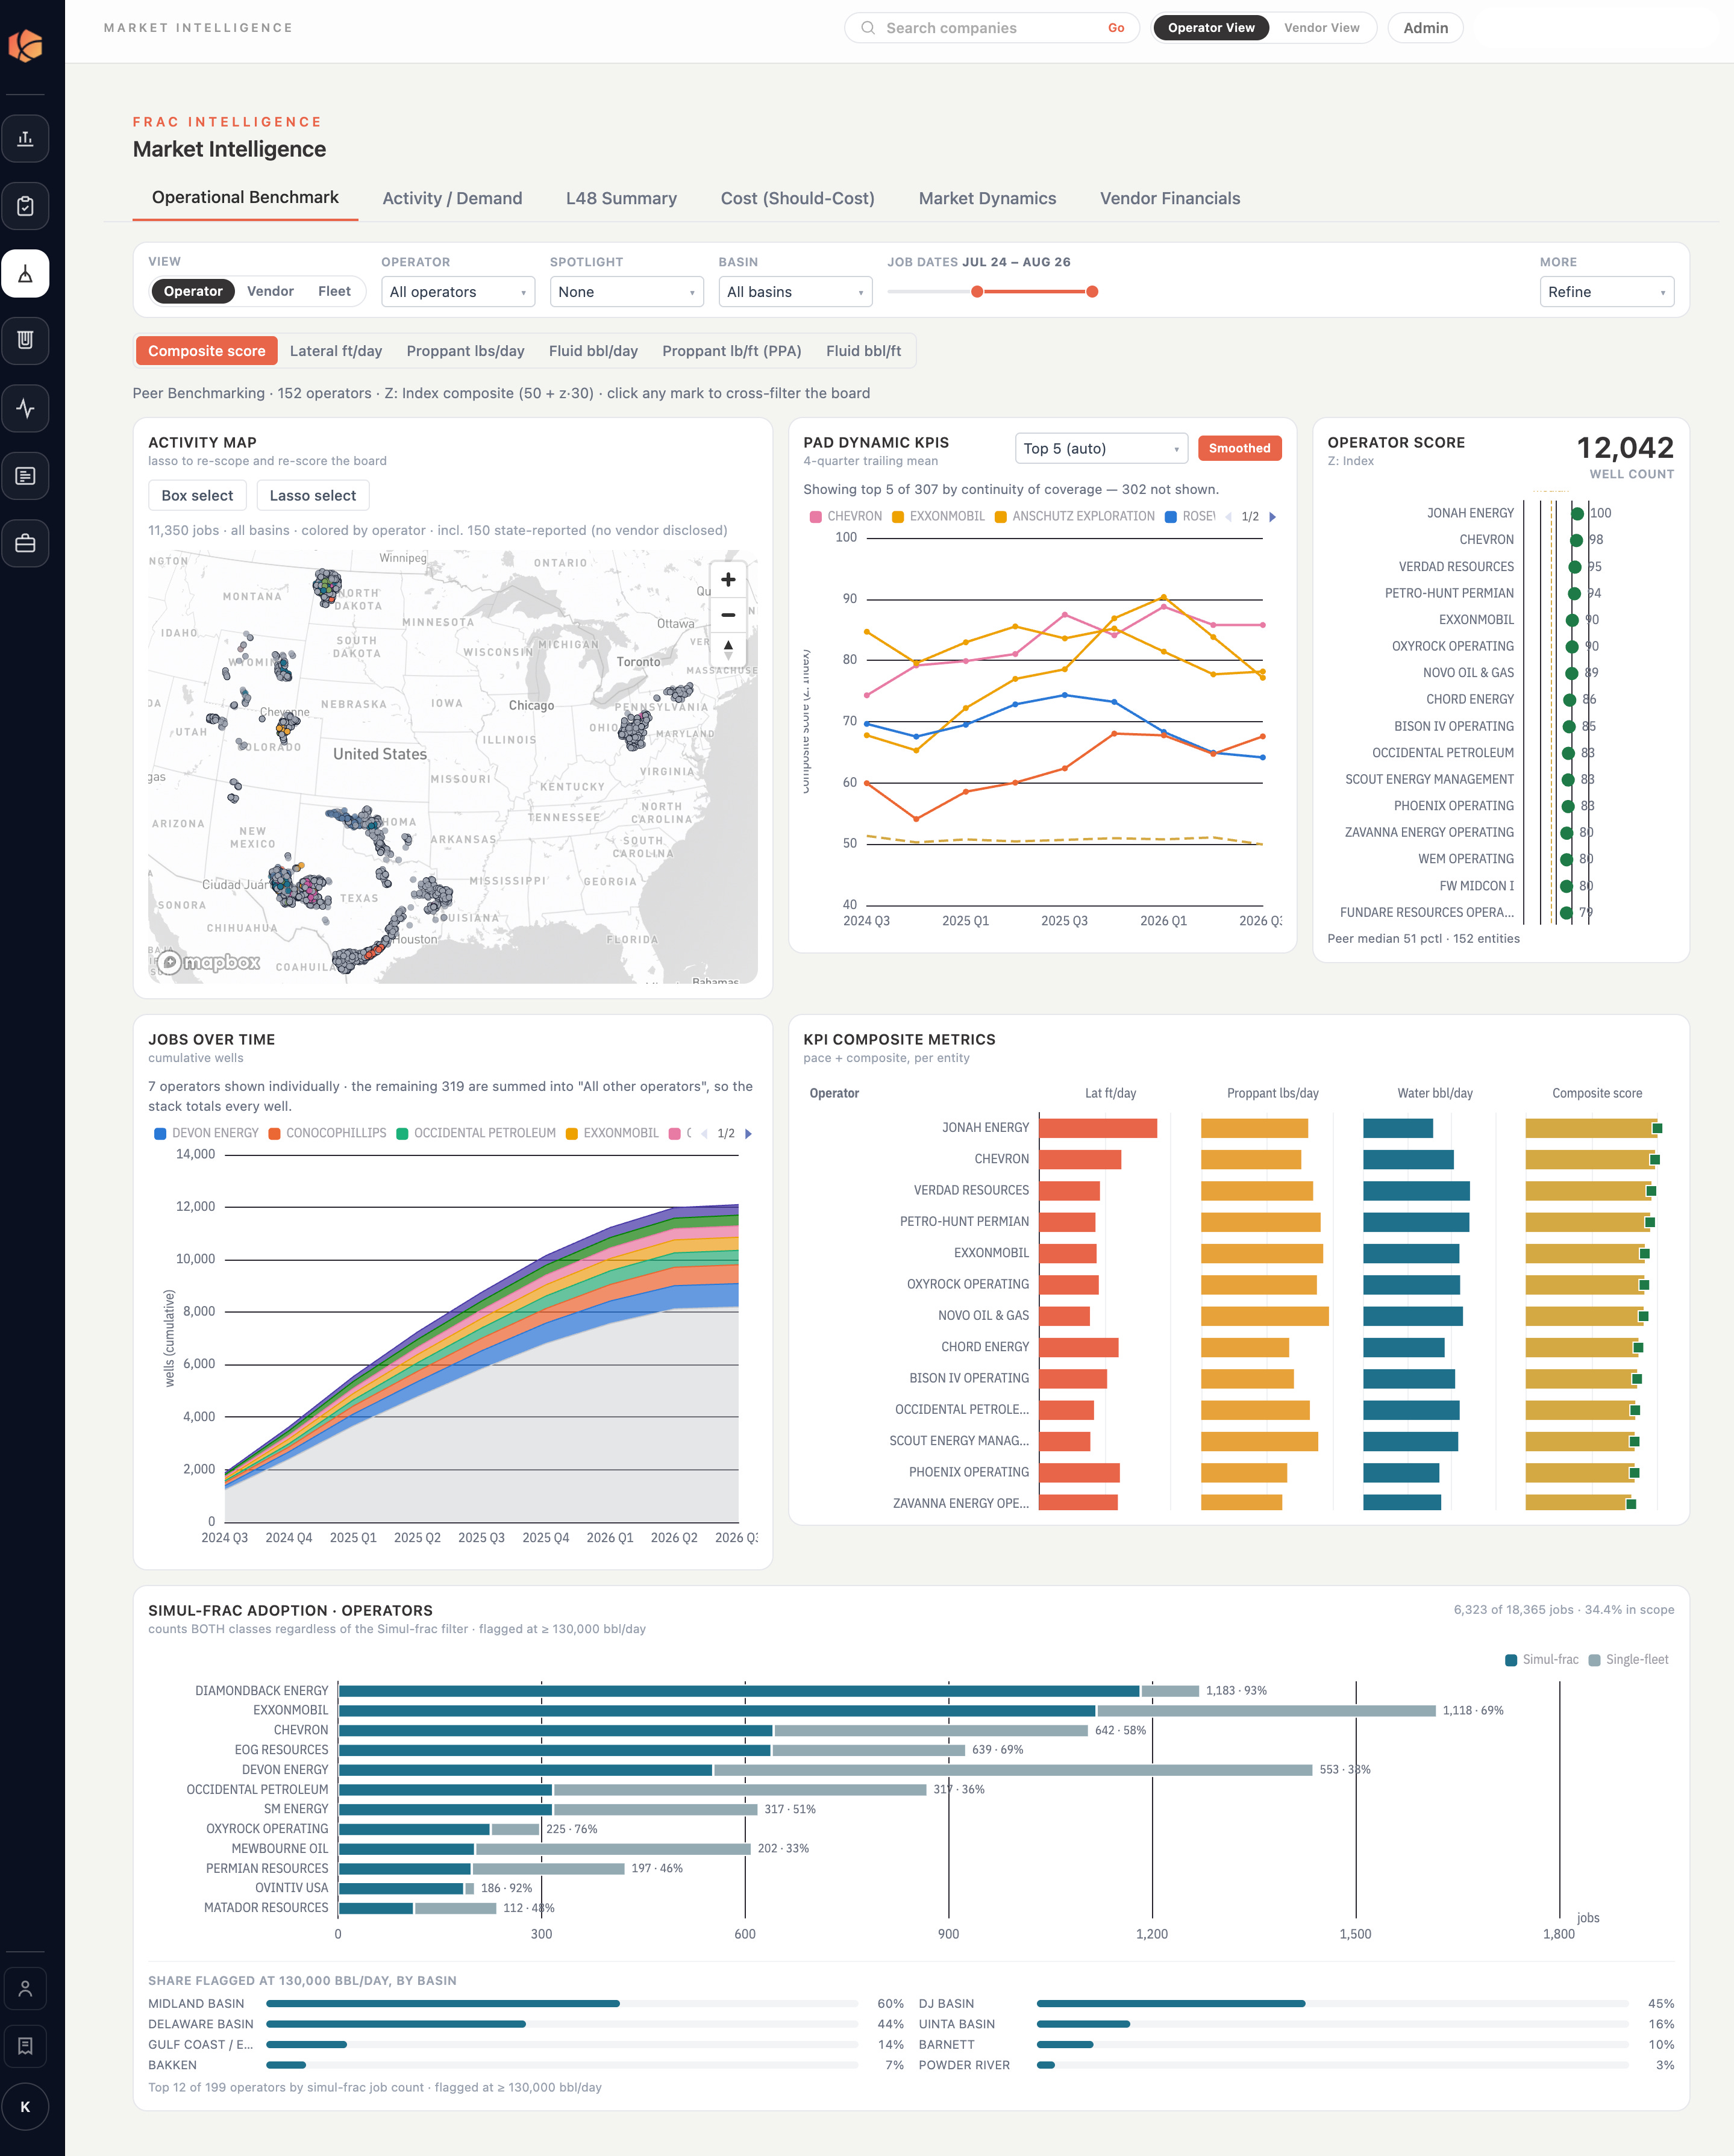The image size is (1734, 2156).
Task: Open the user profile sidebar icon
Action: [x=25, y=1988]
